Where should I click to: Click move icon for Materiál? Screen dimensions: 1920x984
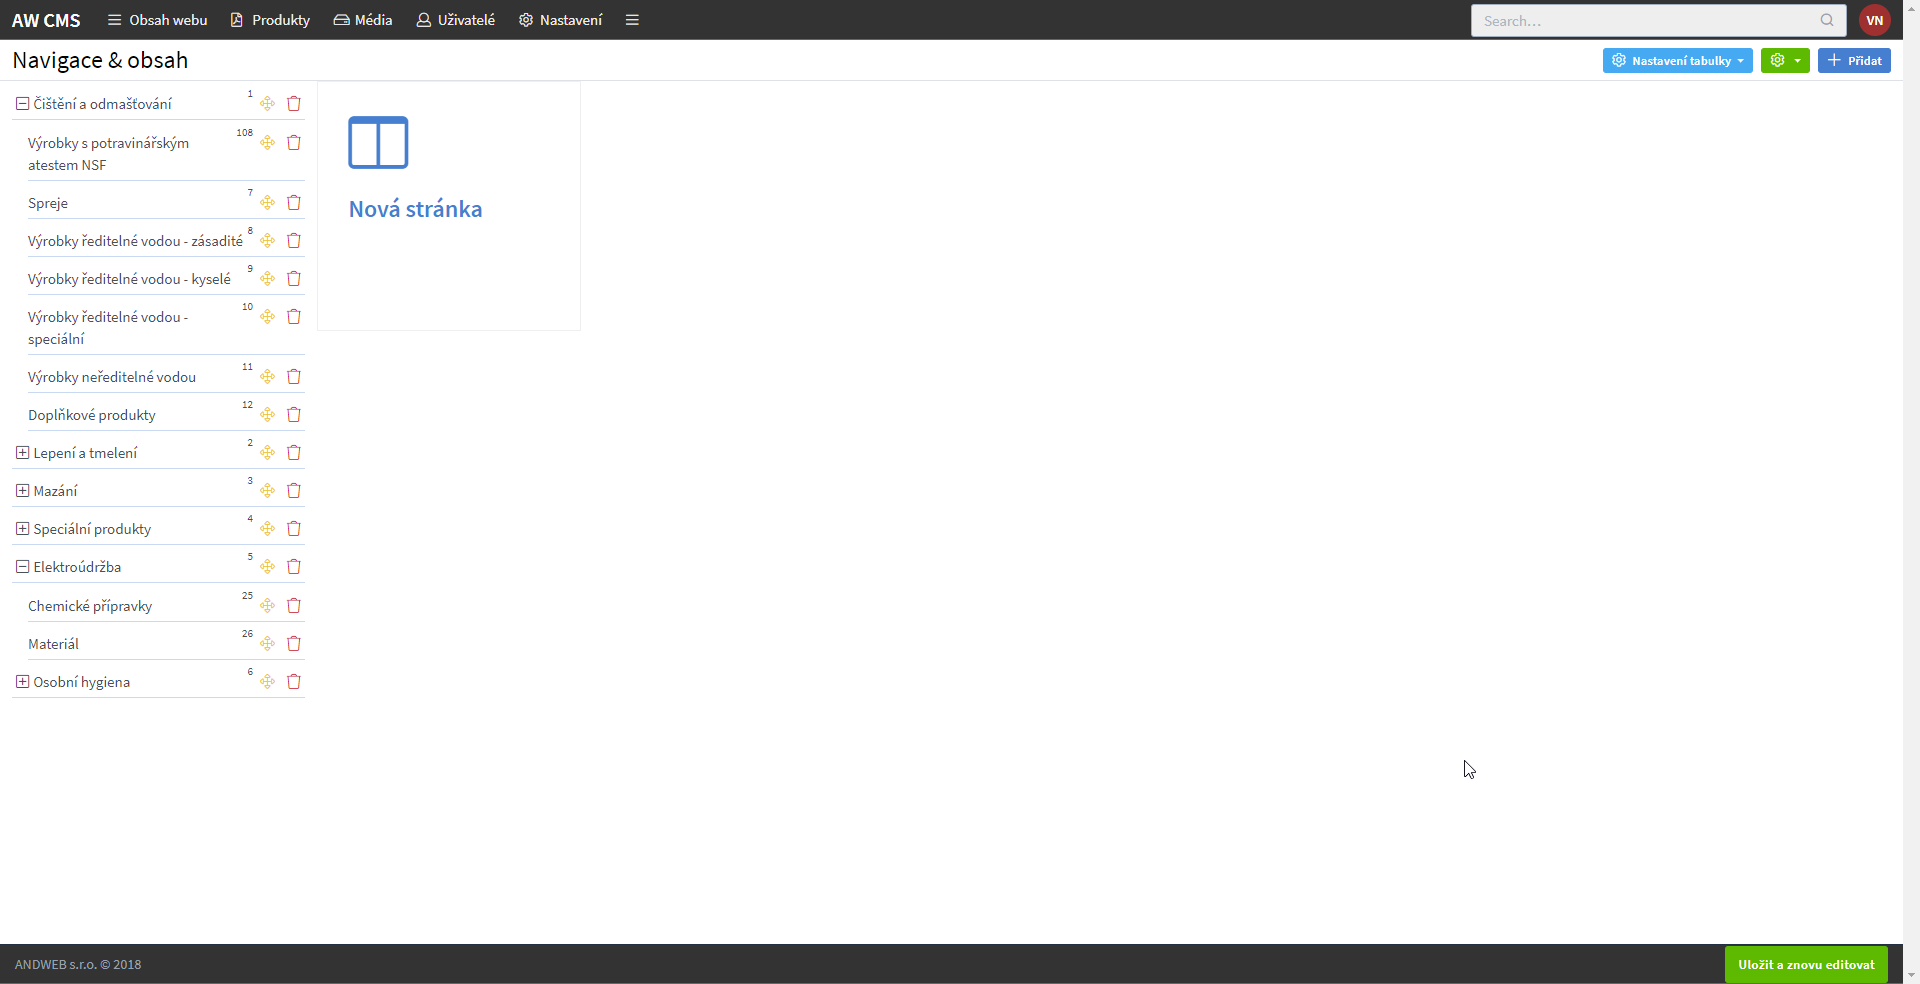click(267, 643)
